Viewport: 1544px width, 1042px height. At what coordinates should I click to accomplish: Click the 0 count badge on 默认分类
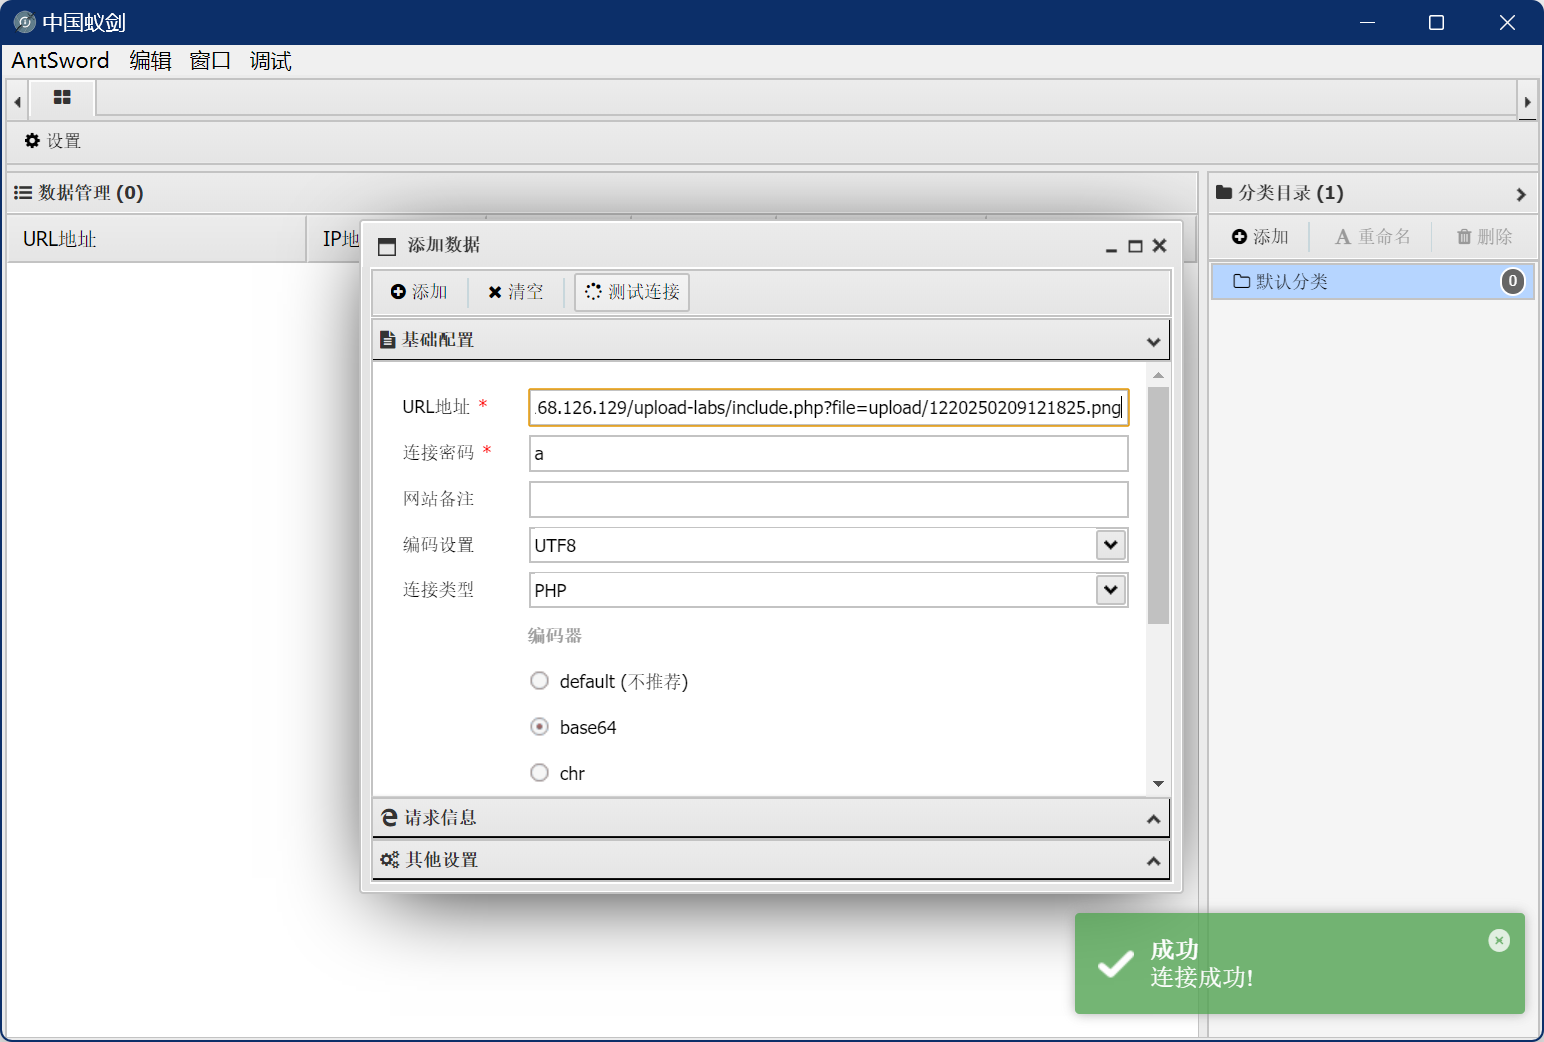(1512, 282)
